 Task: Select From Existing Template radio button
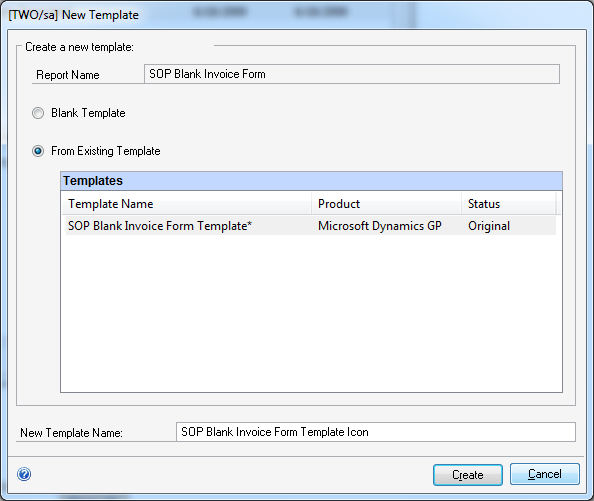(x=38, y=151)
